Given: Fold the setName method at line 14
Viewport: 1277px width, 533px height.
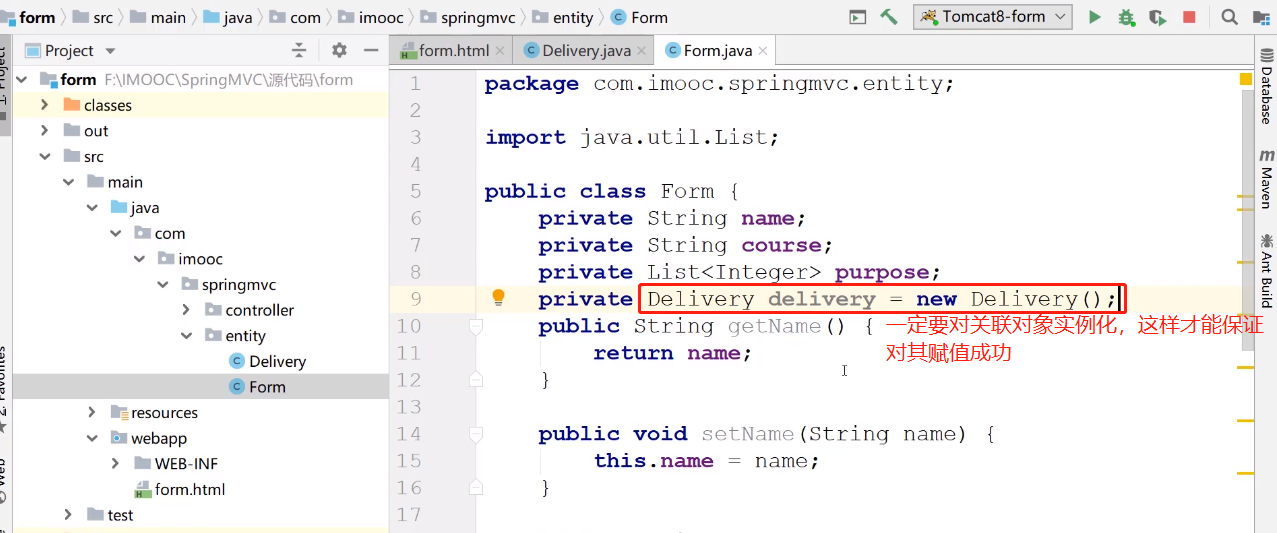Looking at the screenshot, I should click(476, 434).
